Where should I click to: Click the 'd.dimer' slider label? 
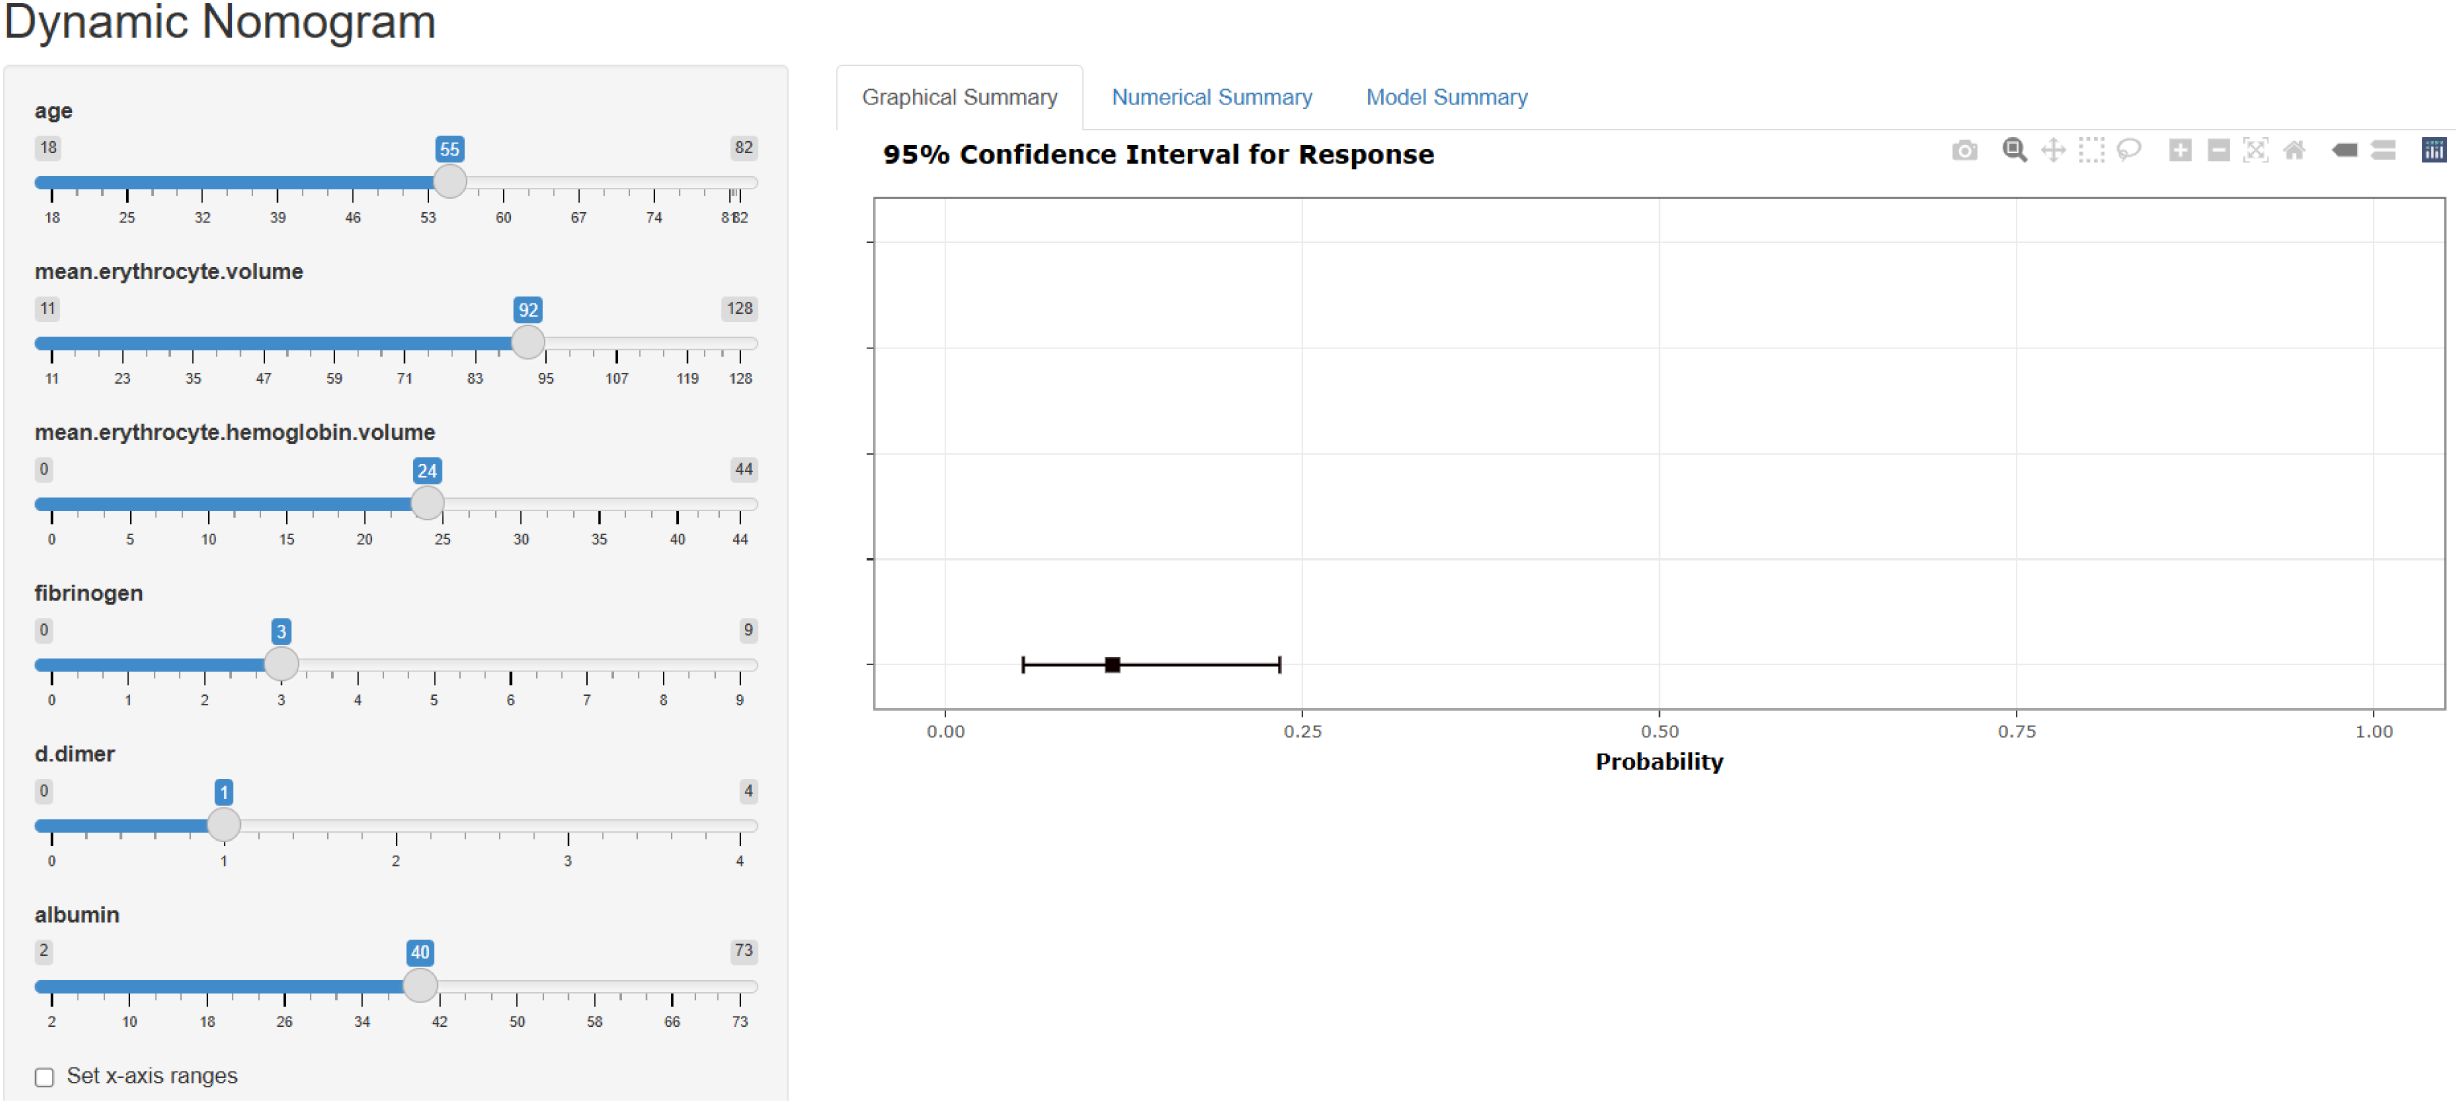point(75,754)
